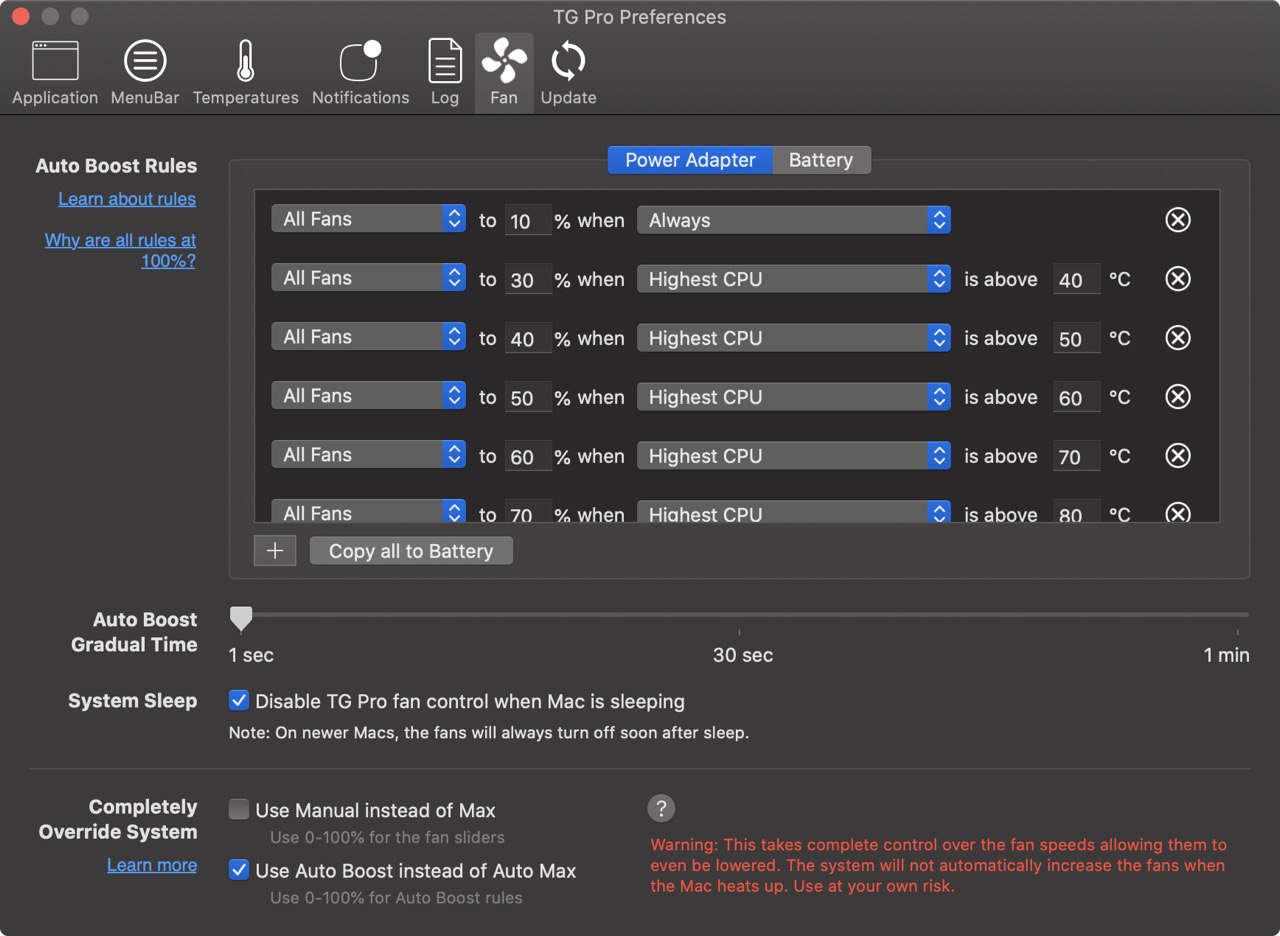Click the Auto Boost Gradual Time slider thumb
The height and width of the screenshot is (936, 1280).
coord(241,618)
